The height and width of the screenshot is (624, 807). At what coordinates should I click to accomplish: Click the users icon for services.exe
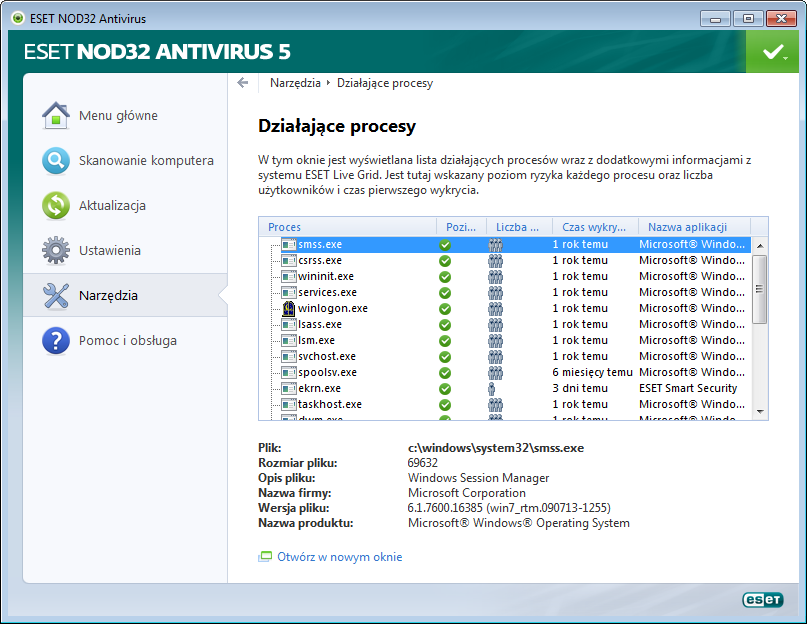point(495,293)
